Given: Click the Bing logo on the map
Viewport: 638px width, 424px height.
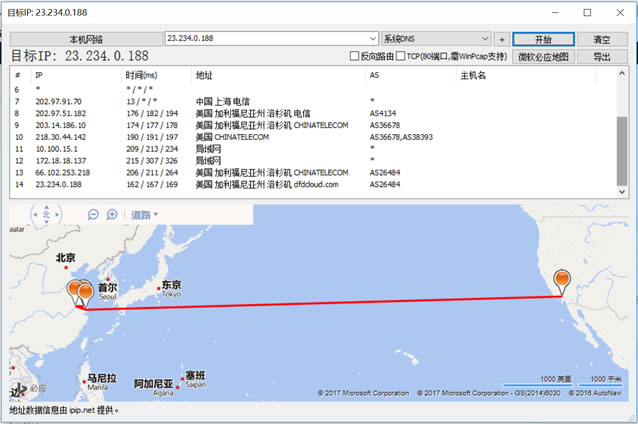Looking at the screenshot, I should click(27, 388).
